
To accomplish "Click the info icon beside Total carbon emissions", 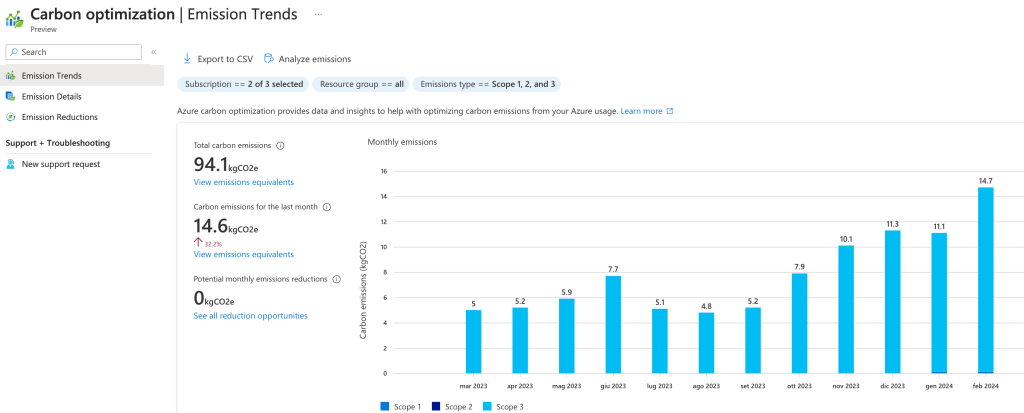I will 280,145.
